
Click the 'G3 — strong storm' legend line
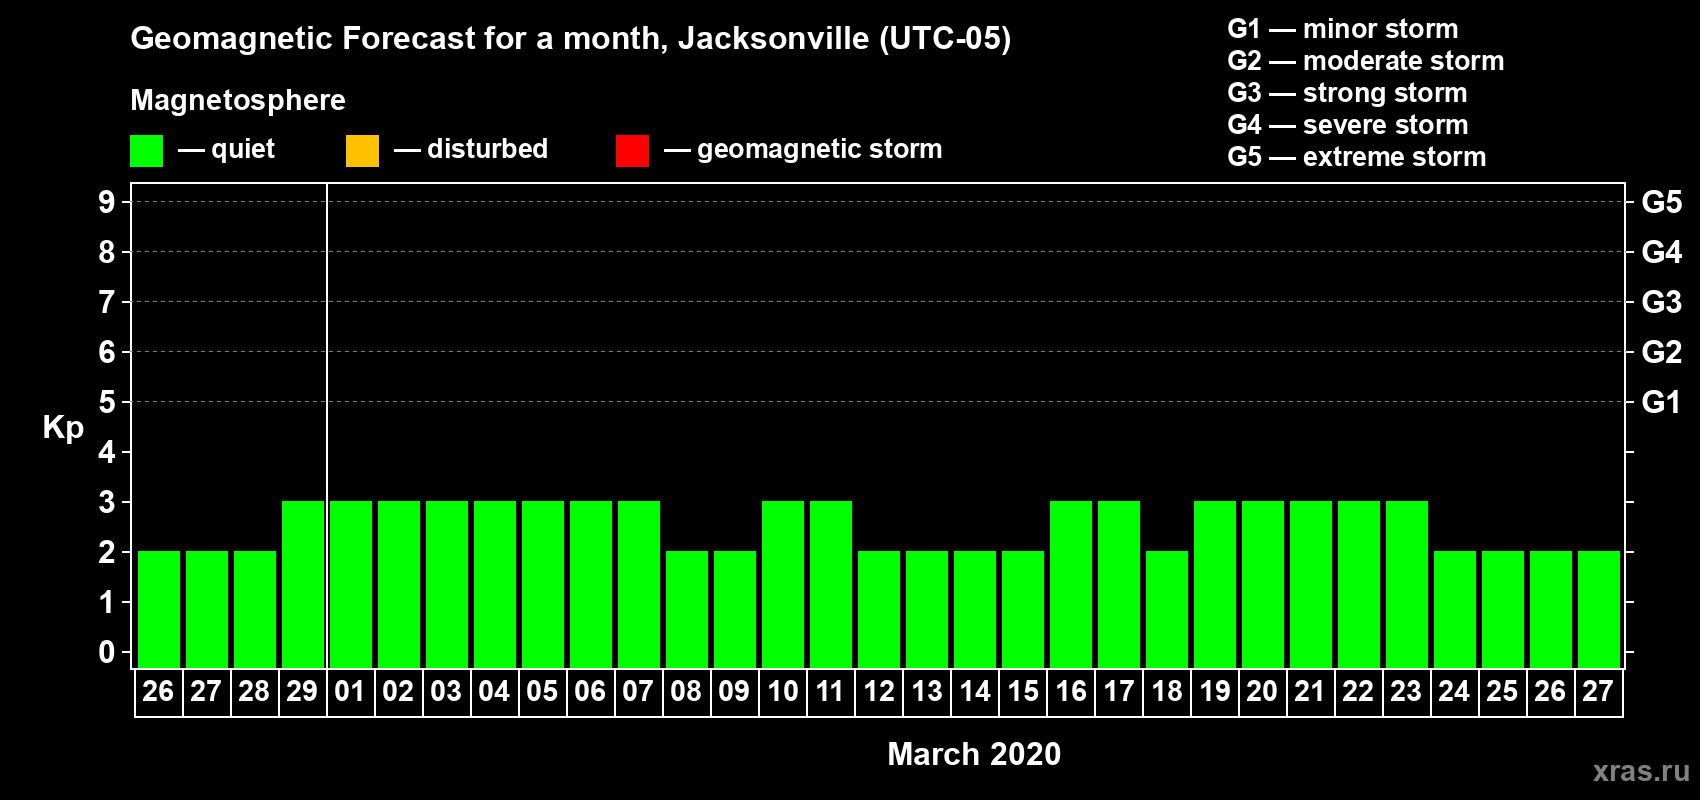(x=1347, y=93)
